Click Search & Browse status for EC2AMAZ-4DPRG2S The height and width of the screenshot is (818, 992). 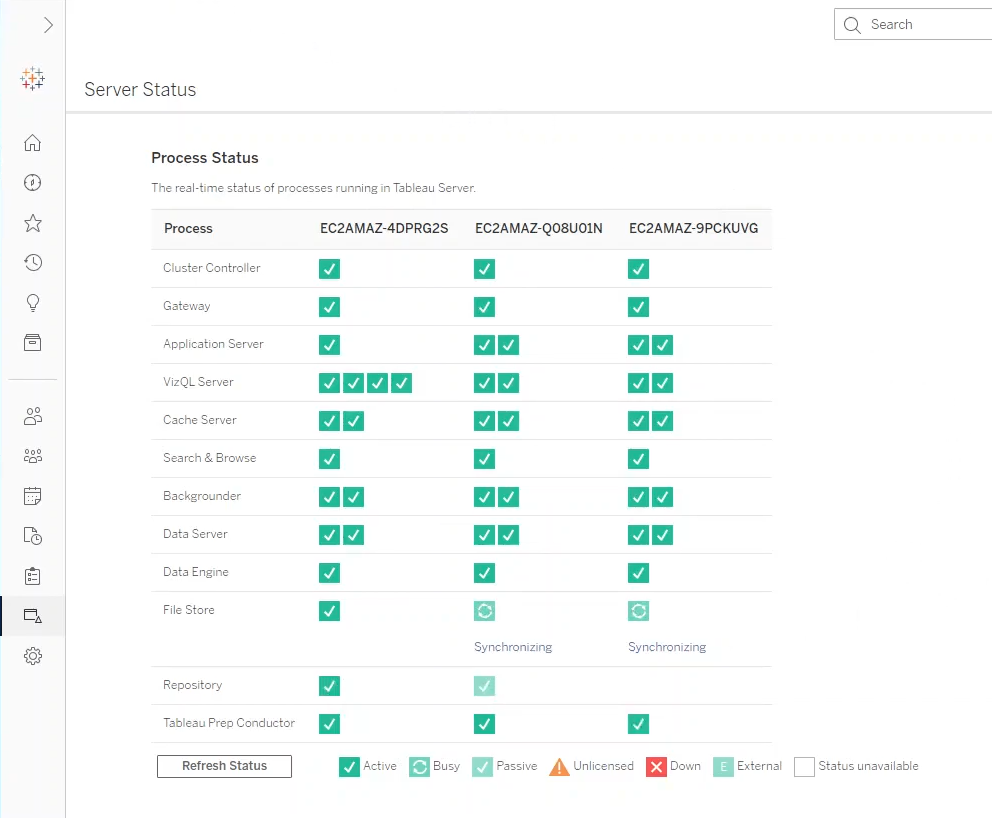tap(329, 459)
